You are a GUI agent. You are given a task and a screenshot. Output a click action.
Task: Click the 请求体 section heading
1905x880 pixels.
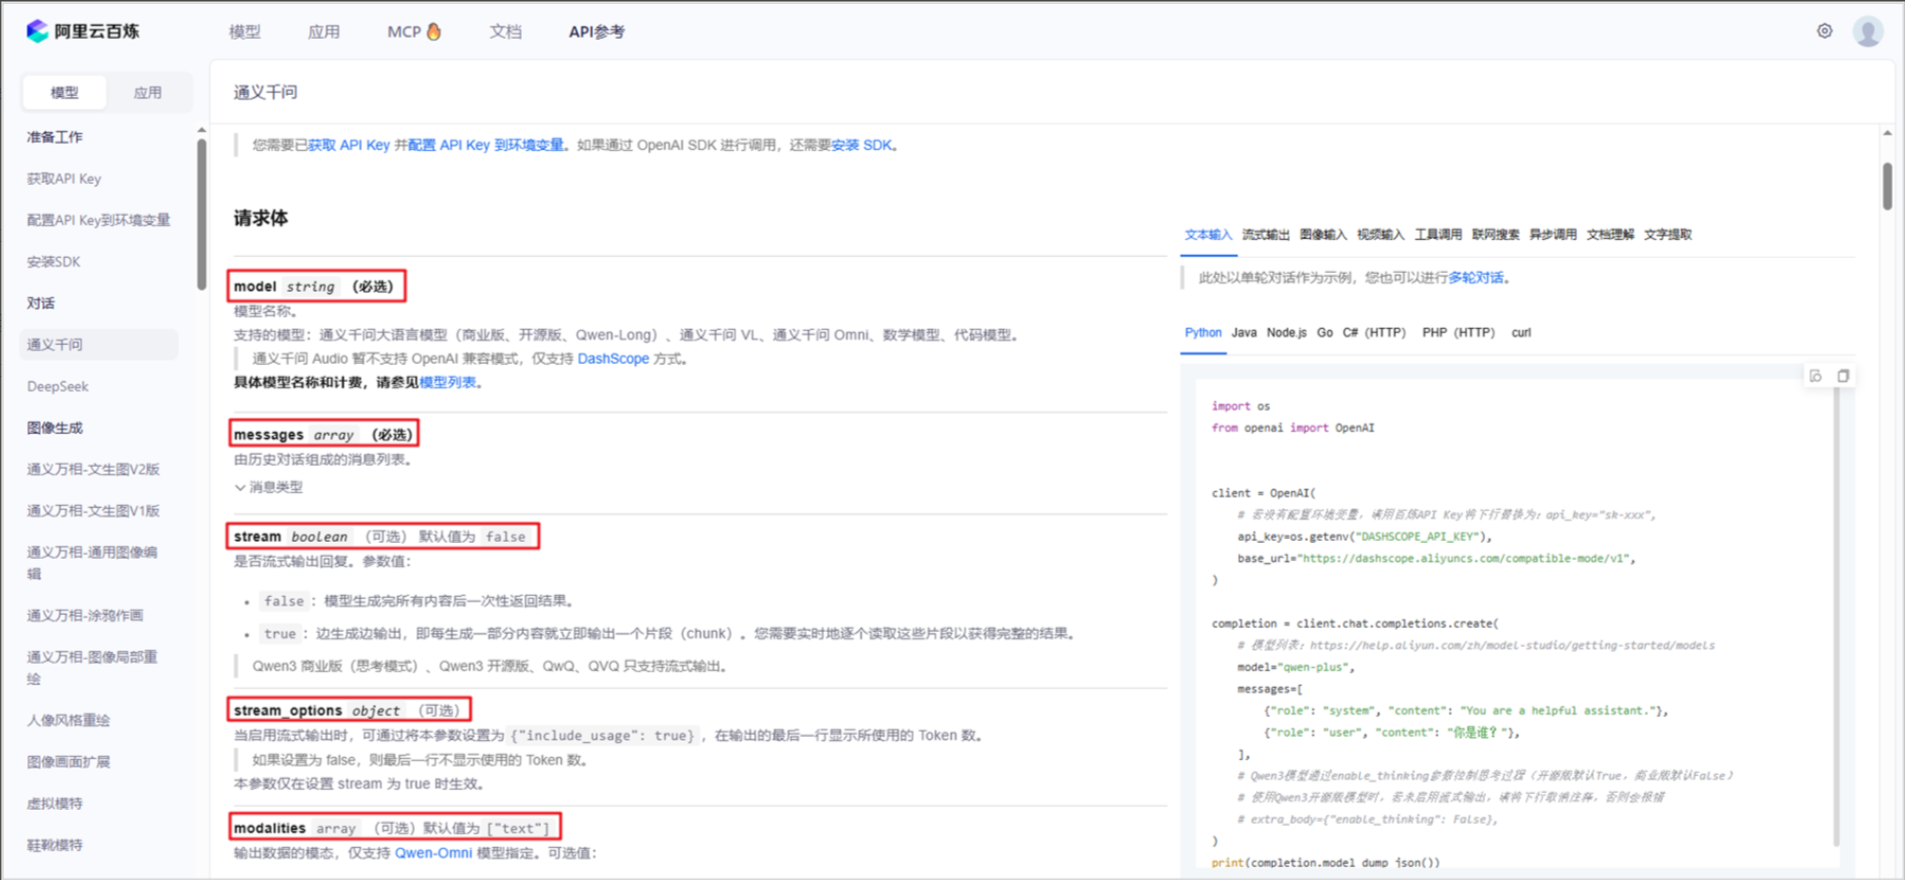(260, 218)
